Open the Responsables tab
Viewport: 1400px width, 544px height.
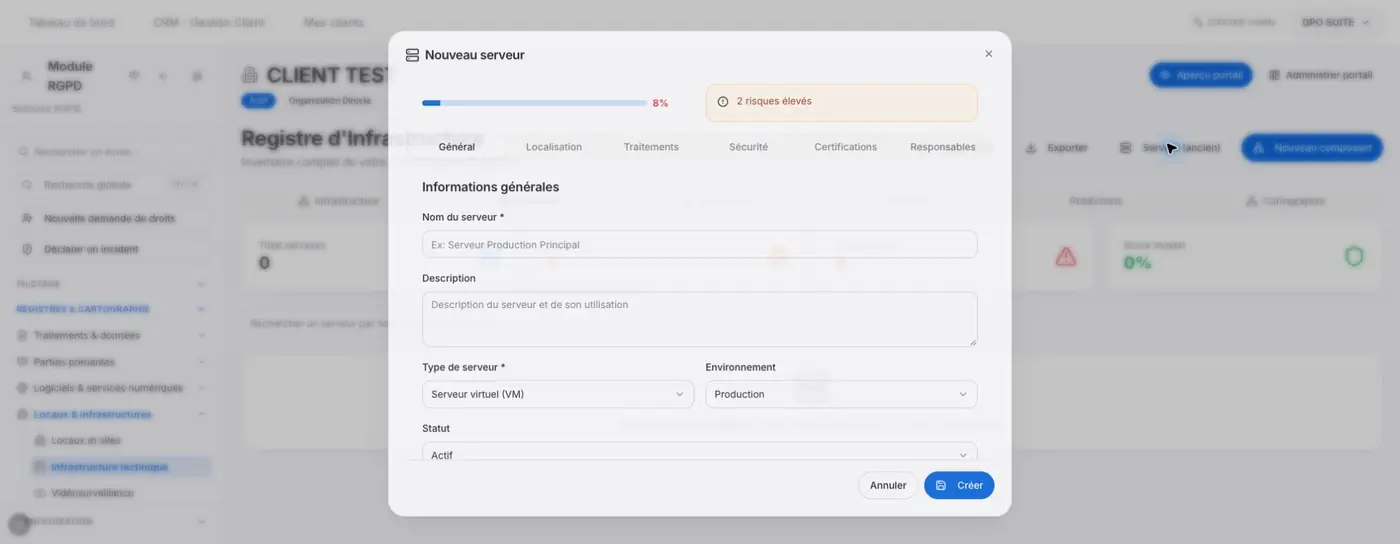click(x=943, y=147)
